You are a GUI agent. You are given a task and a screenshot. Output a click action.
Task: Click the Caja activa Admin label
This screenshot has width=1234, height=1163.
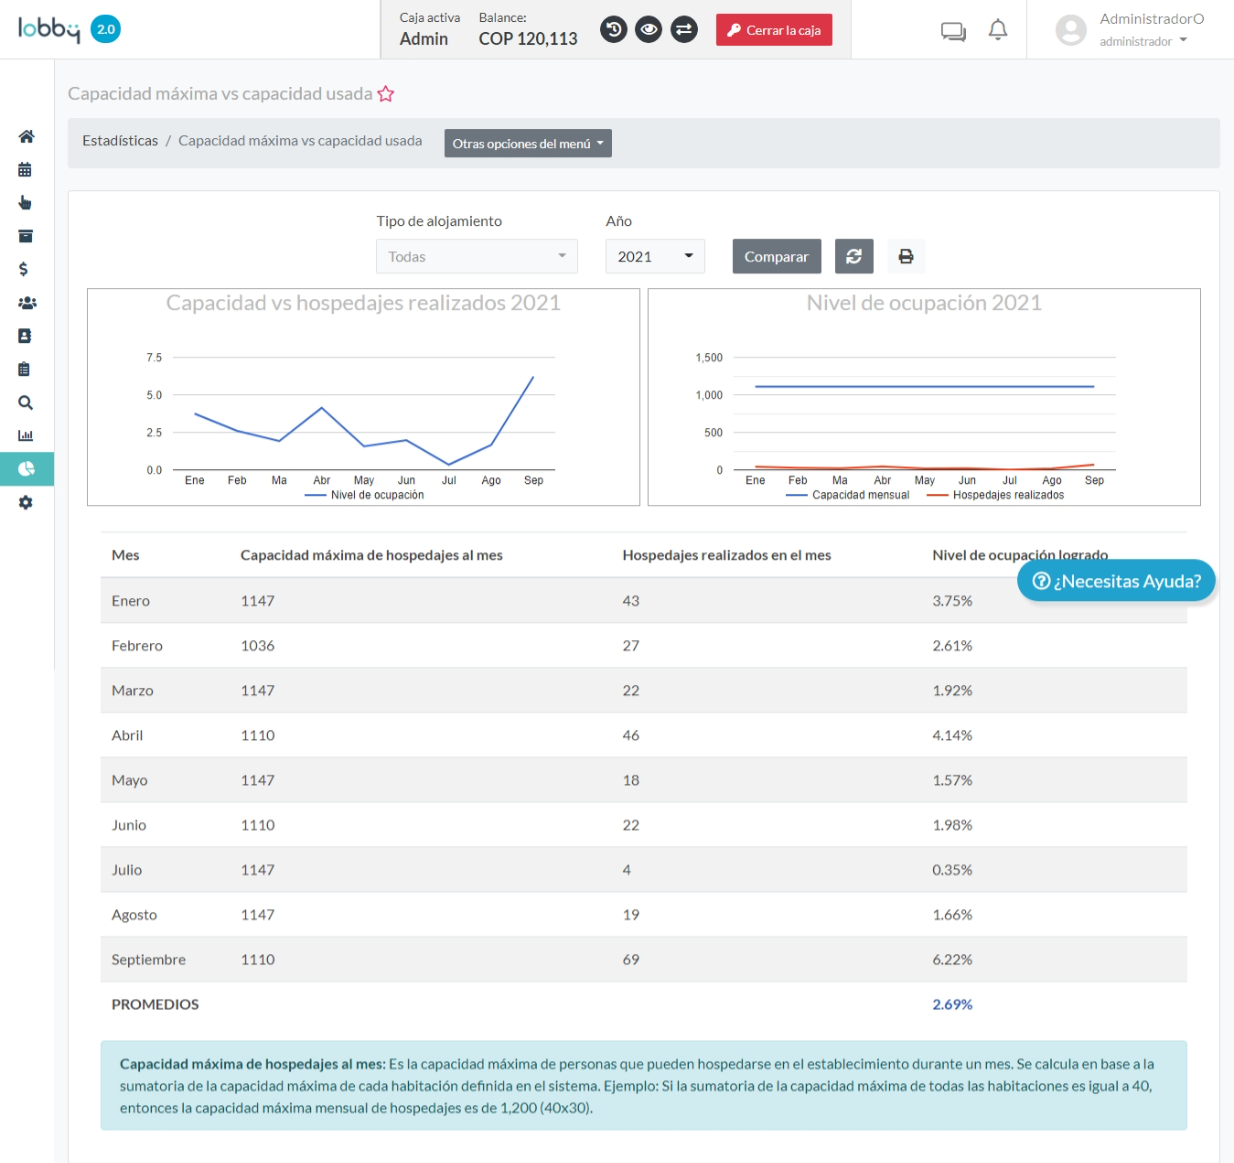tap(429, 30)
